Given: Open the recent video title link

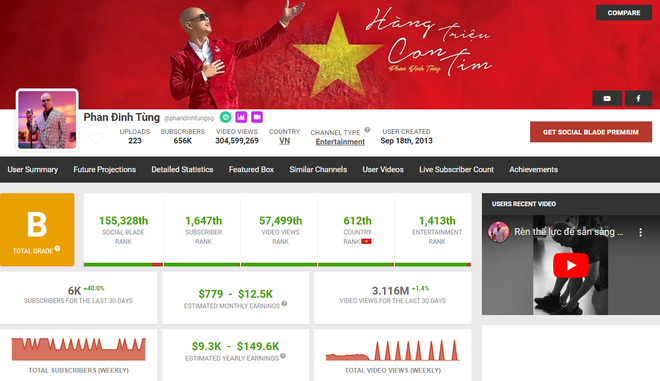Looking at the screenshot, I should (569, 232).
